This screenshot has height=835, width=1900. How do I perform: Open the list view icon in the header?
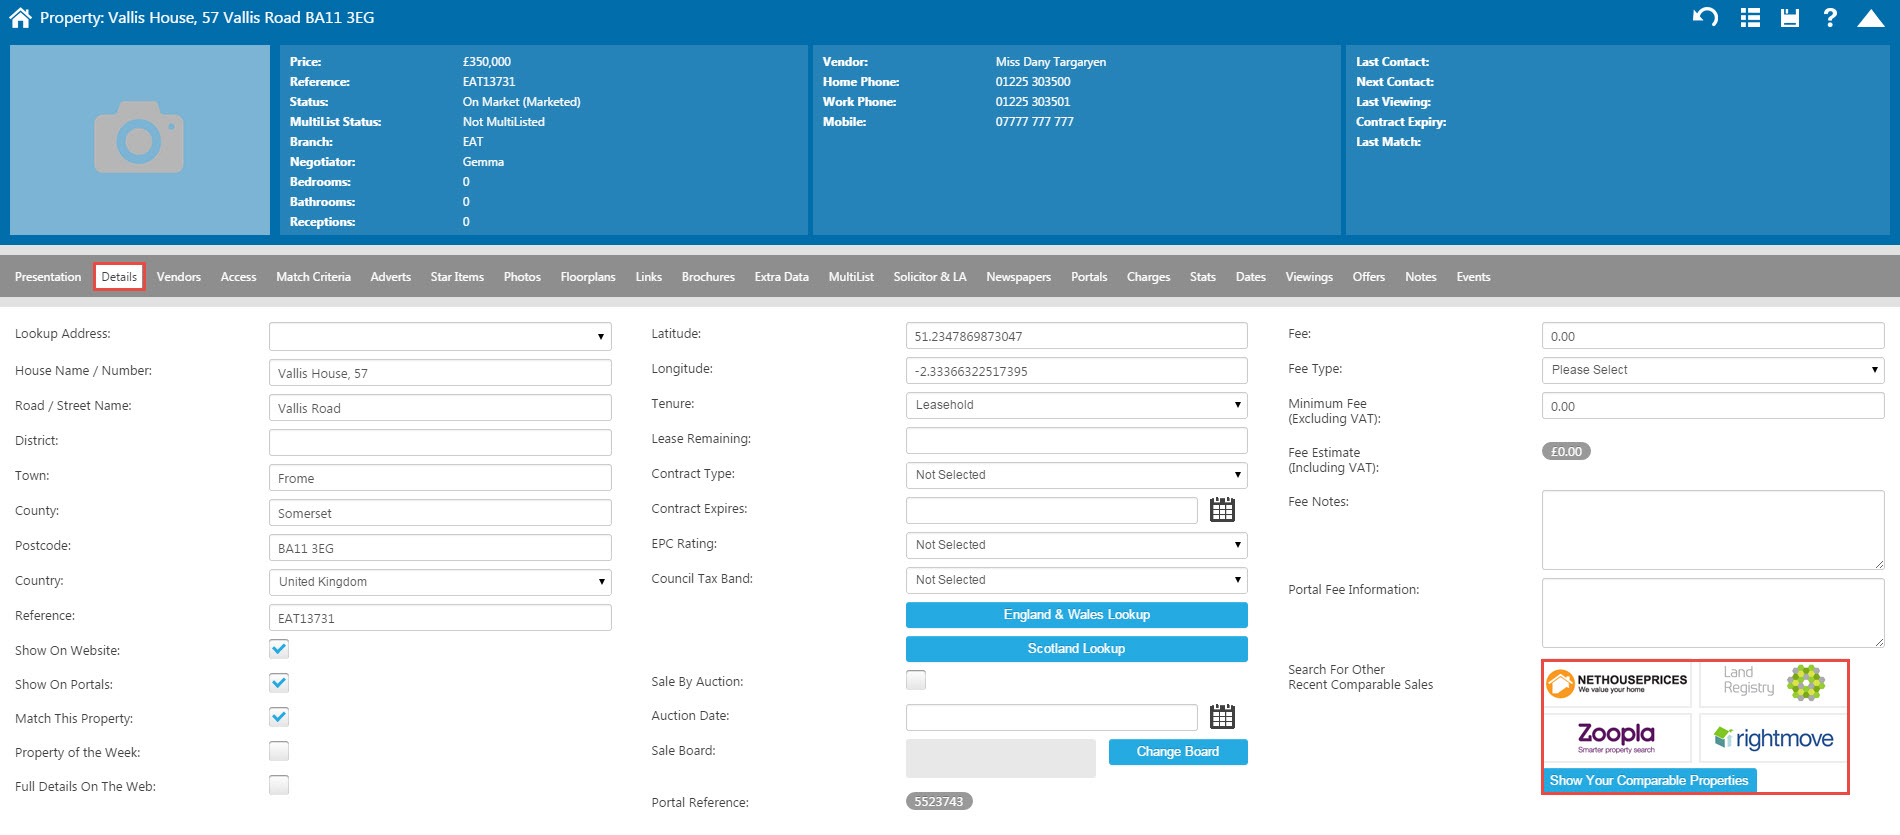[1750, 18]
